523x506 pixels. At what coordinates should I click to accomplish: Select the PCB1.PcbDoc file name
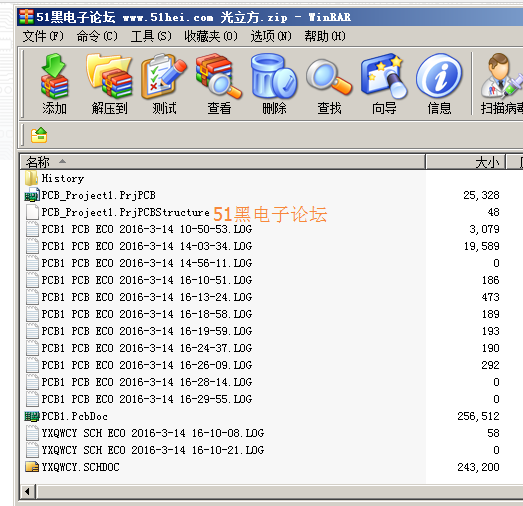coord(74,416)
